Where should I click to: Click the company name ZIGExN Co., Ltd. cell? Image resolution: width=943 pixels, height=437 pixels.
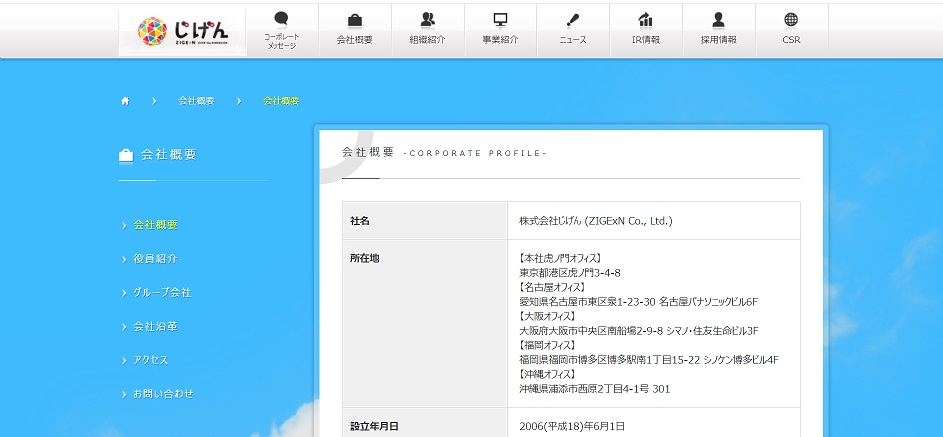tap(595, 220)
